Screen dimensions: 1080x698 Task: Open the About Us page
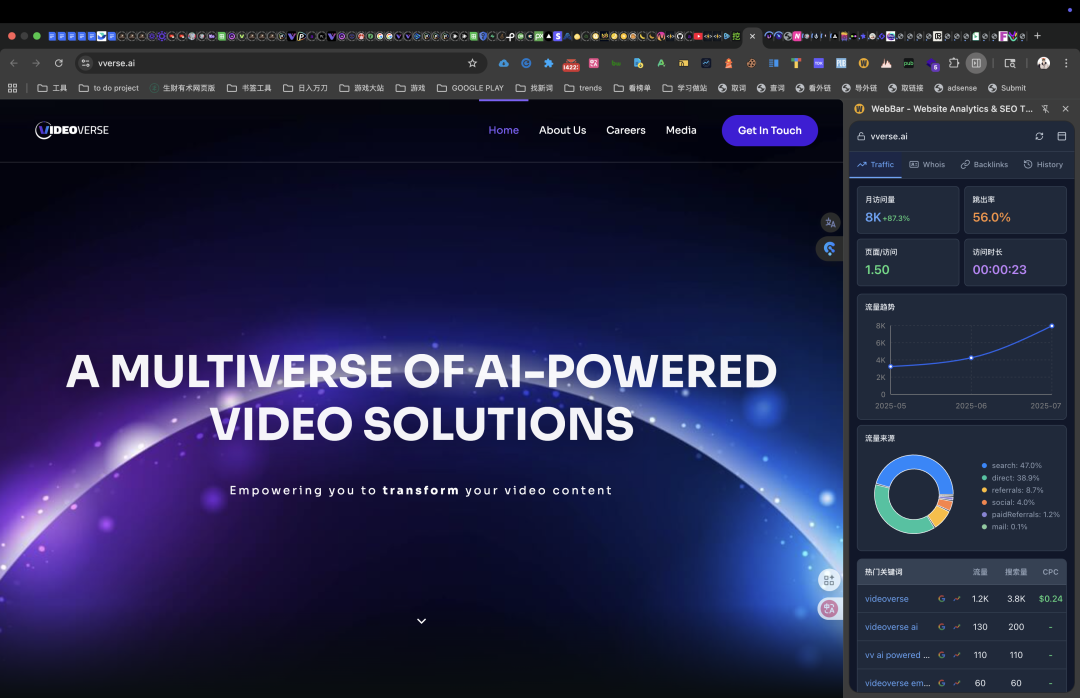(562, 130)
